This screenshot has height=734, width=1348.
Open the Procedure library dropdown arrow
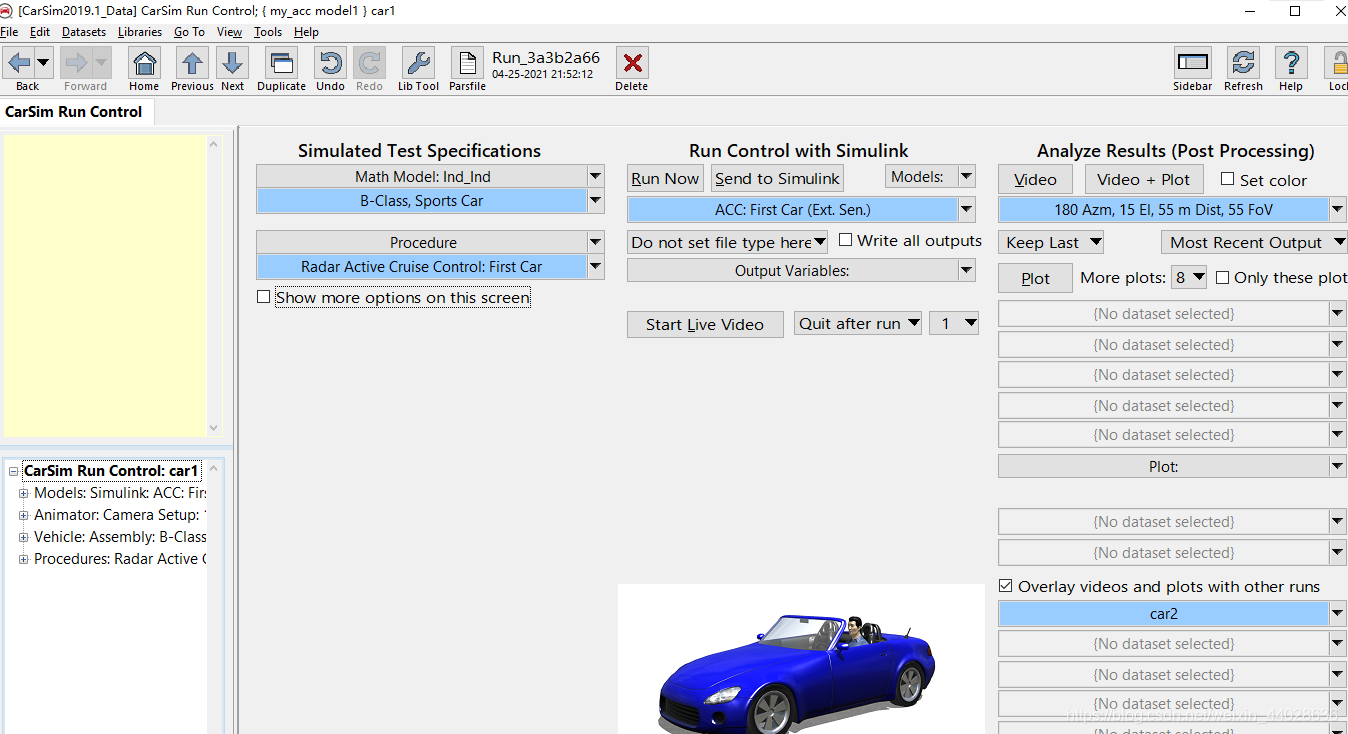(595, 242)
